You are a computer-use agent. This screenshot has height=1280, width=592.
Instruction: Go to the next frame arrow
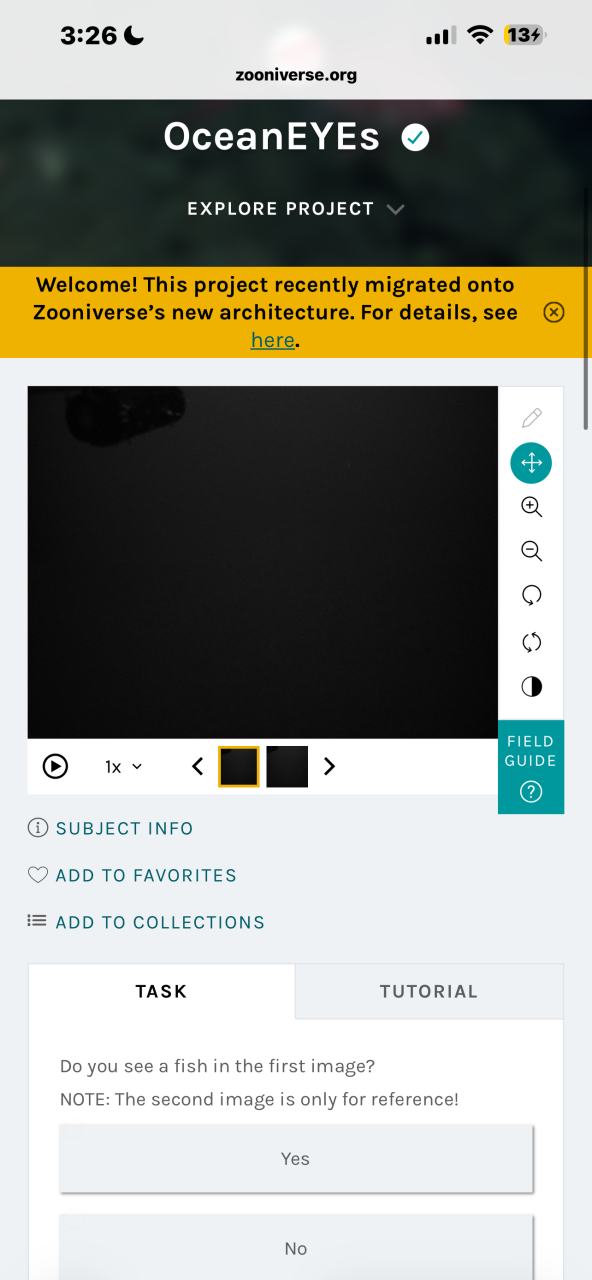pos(330,767)
